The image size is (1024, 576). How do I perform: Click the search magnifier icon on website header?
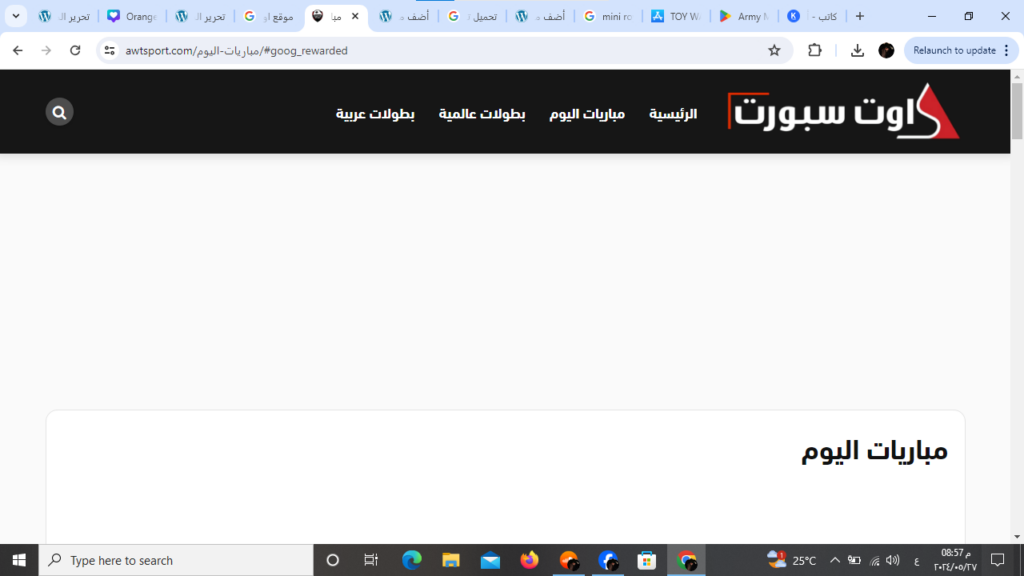(x=59, y=112)
